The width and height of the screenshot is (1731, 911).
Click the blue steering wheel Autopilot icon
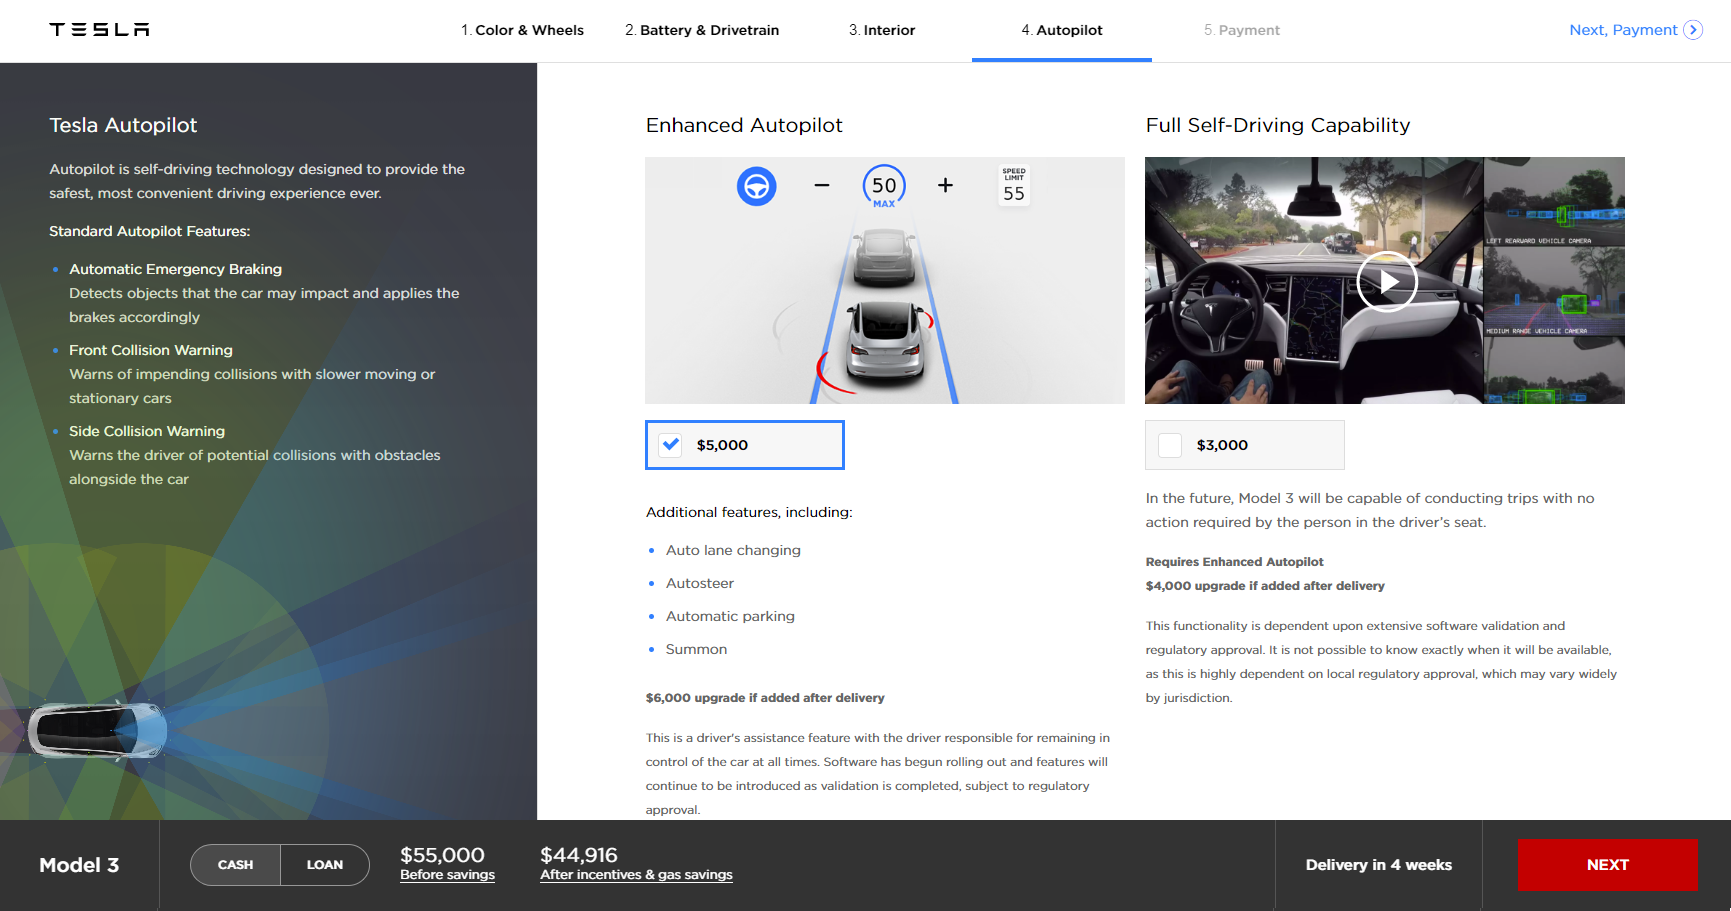point(757,186)
